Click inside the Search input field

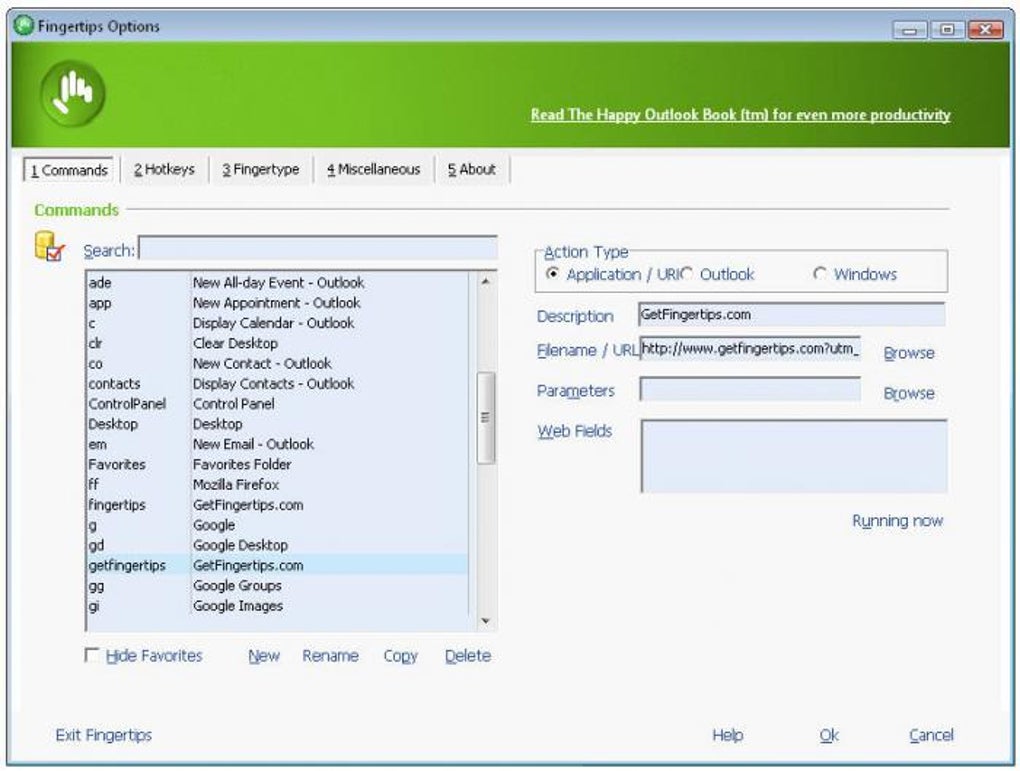(x=318, y=248)
